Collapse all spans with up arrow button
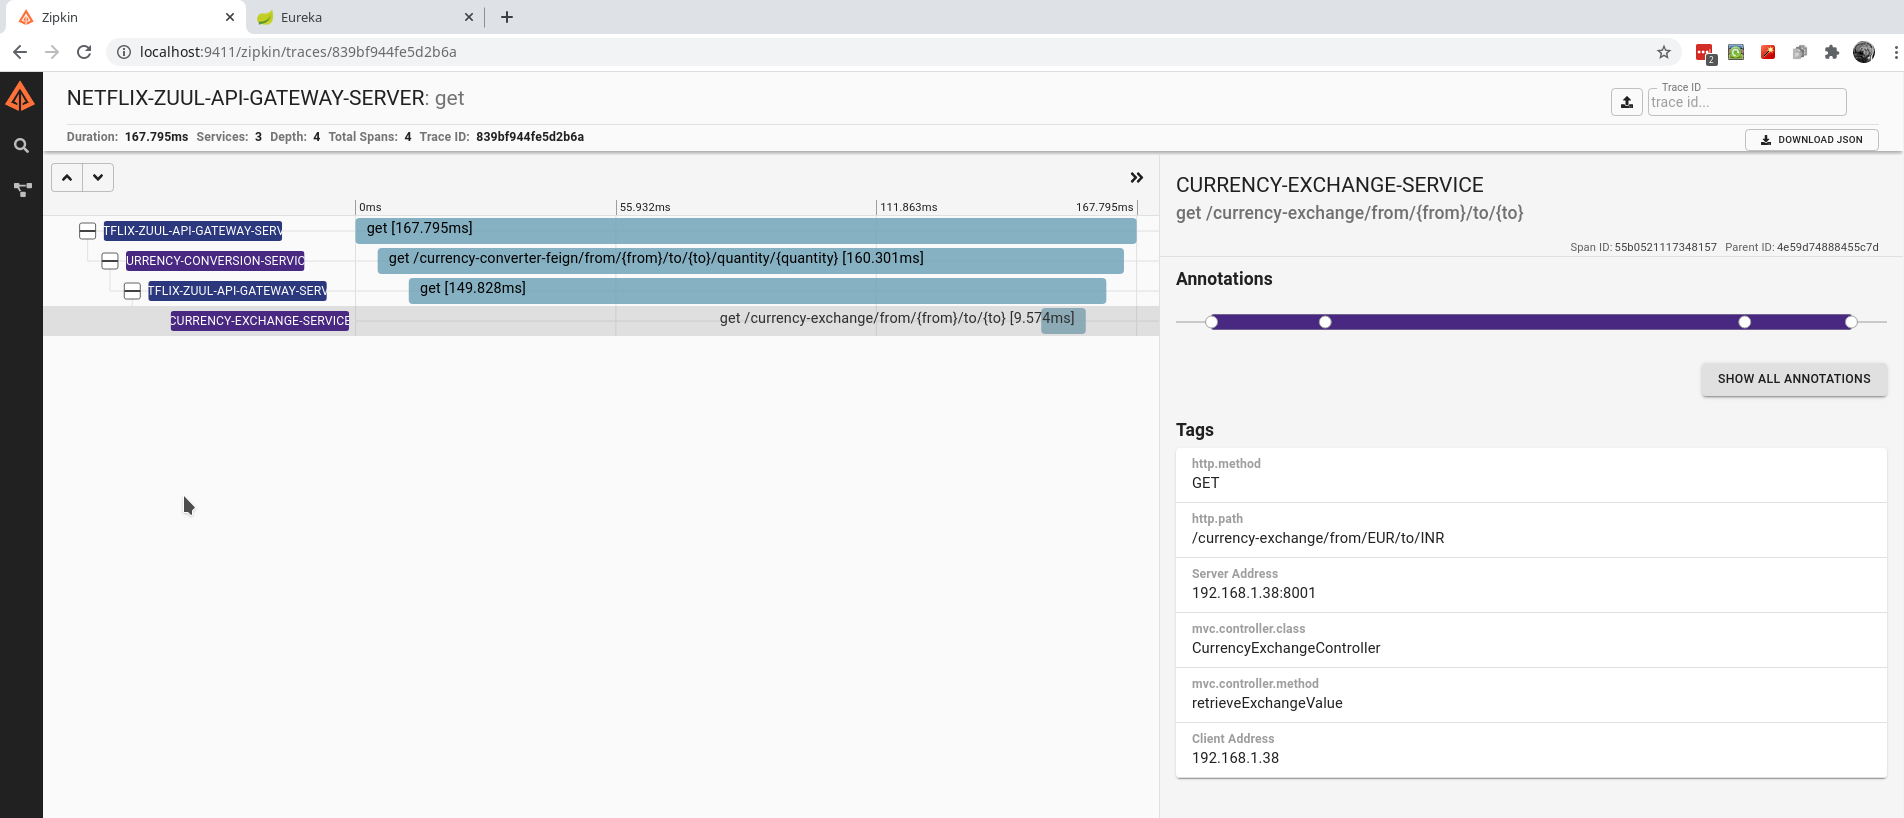This screenshot has height=818, width=1904. pyautogui.click(x=67, y=178)
